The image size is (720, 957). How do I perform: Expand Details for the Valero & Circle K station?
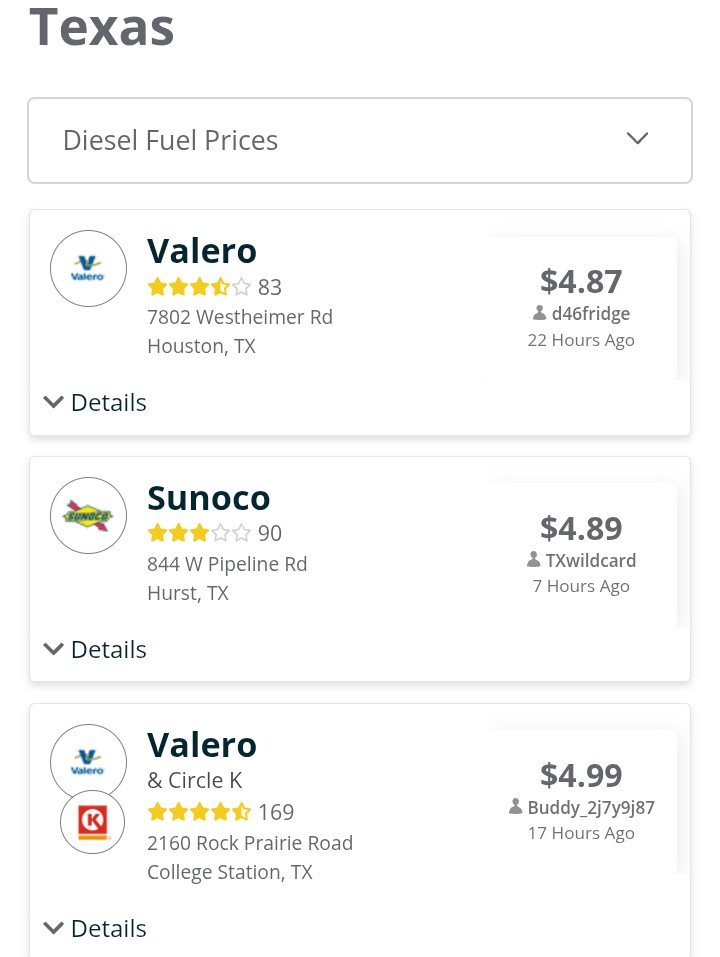click(x=95, y=928)
